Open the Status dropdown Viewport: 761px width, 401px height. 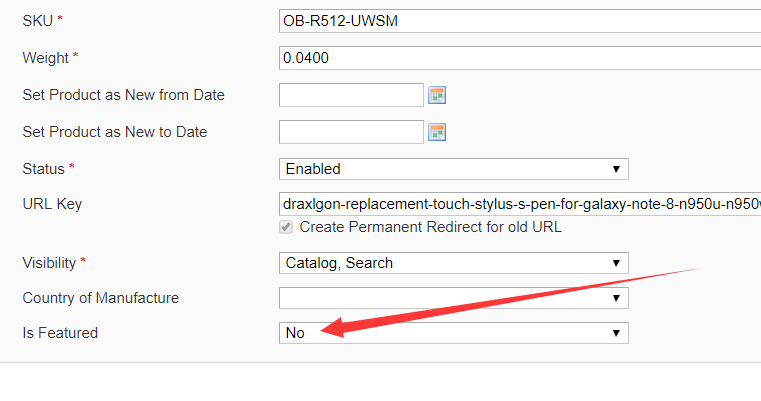453,169
